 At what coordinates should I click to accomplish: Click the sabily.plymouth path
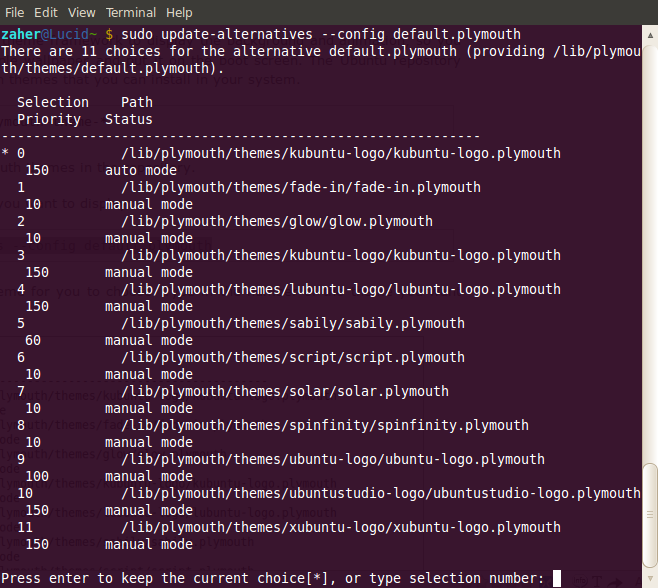coord(293,323)
